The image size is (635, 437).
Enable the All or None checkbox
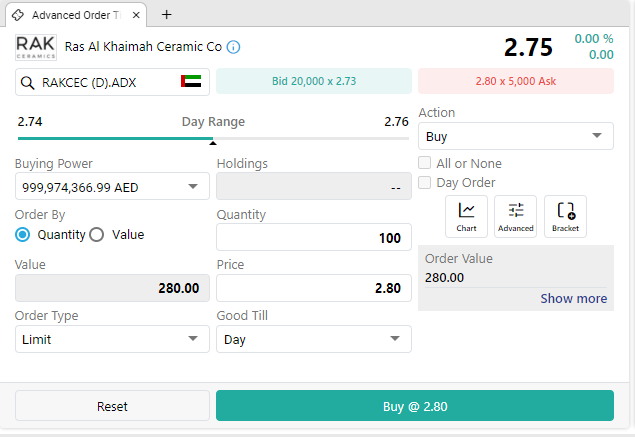pos(424,163)
